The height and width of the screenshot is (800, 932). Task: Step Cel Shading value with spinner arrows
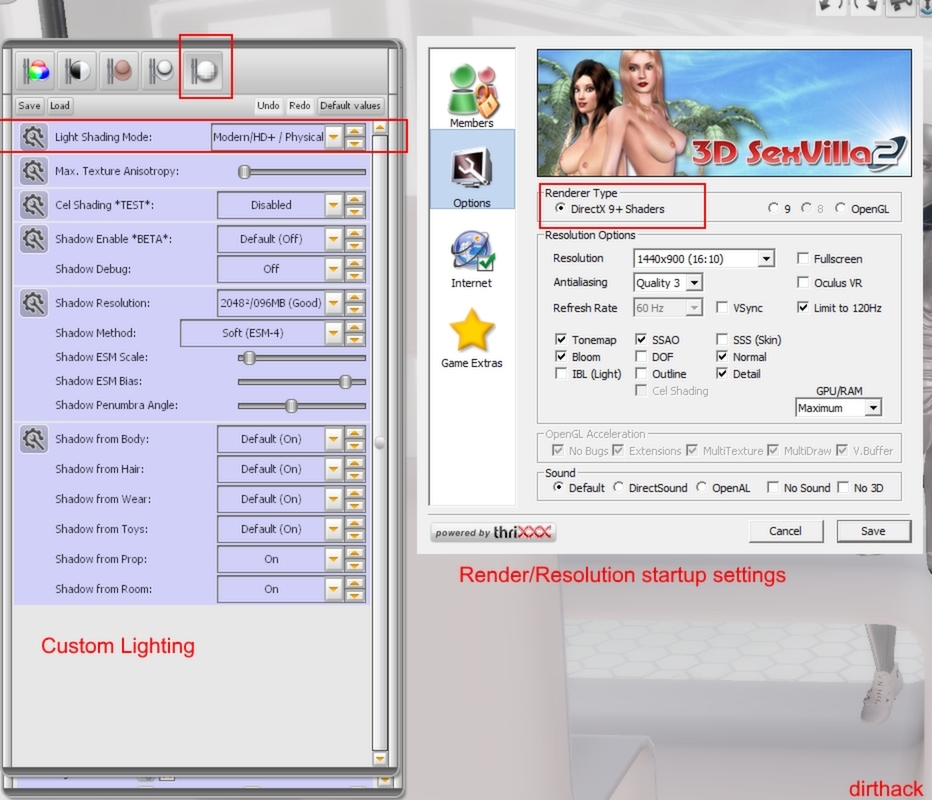pyautogui.click(x=355, y=205)
